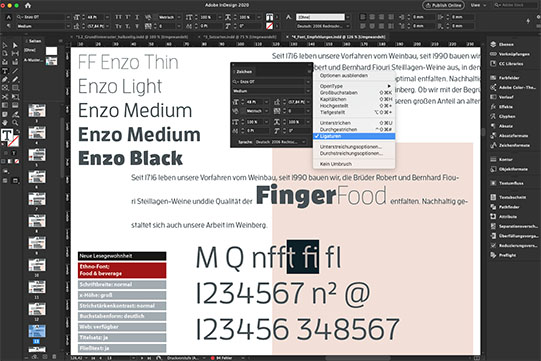Image resolution: width=541 pixels, height=361 pixels.
Task: Open the Verknüpfungen panel
Action: coord(510,54)
